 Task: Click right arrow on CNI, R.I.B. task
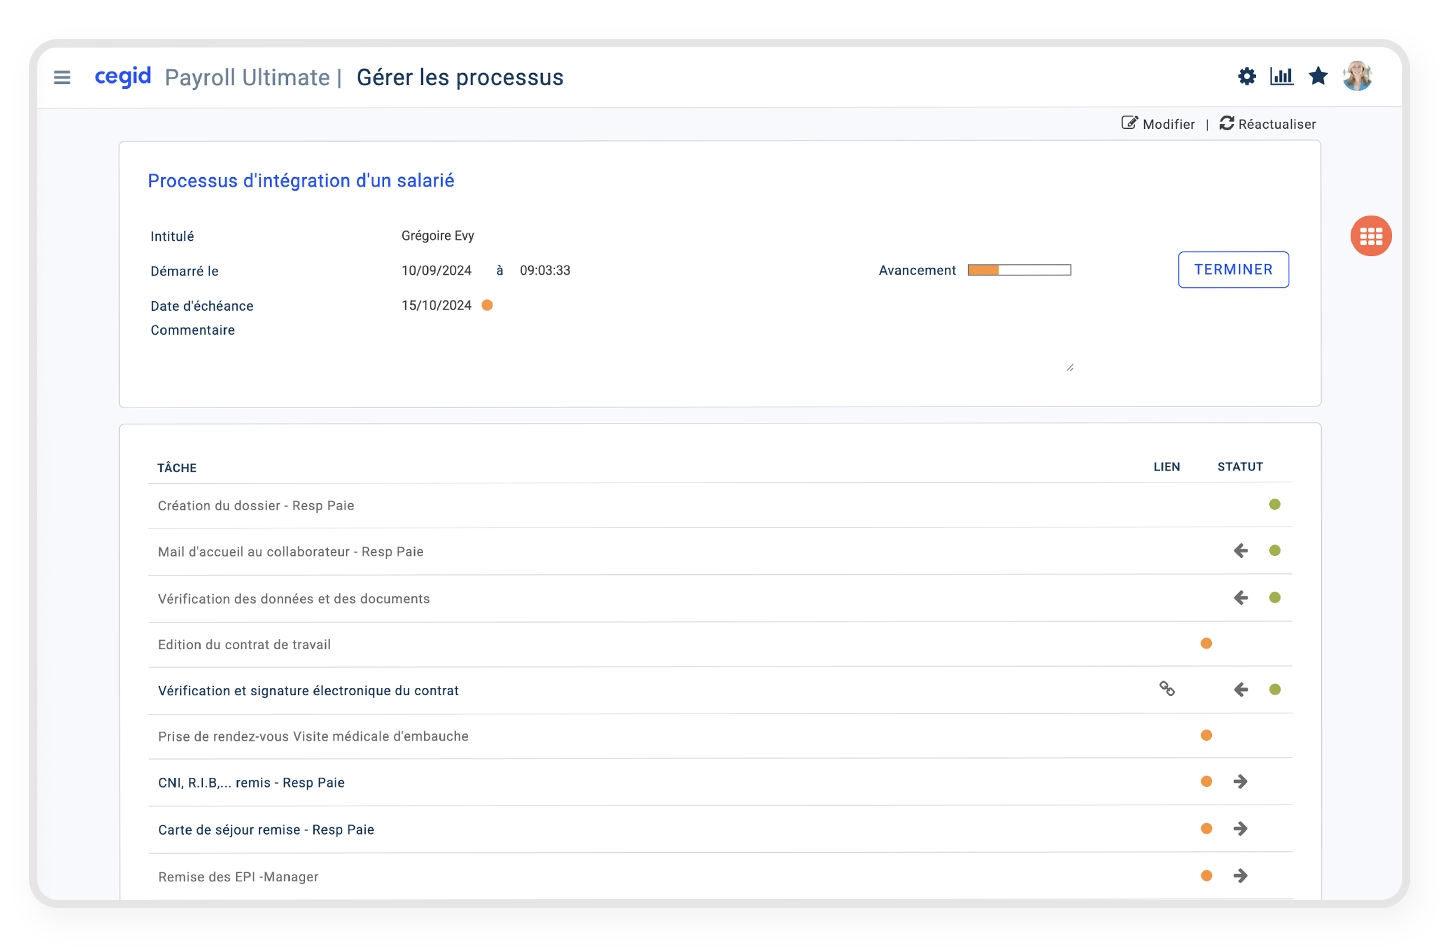point(1241,782)
